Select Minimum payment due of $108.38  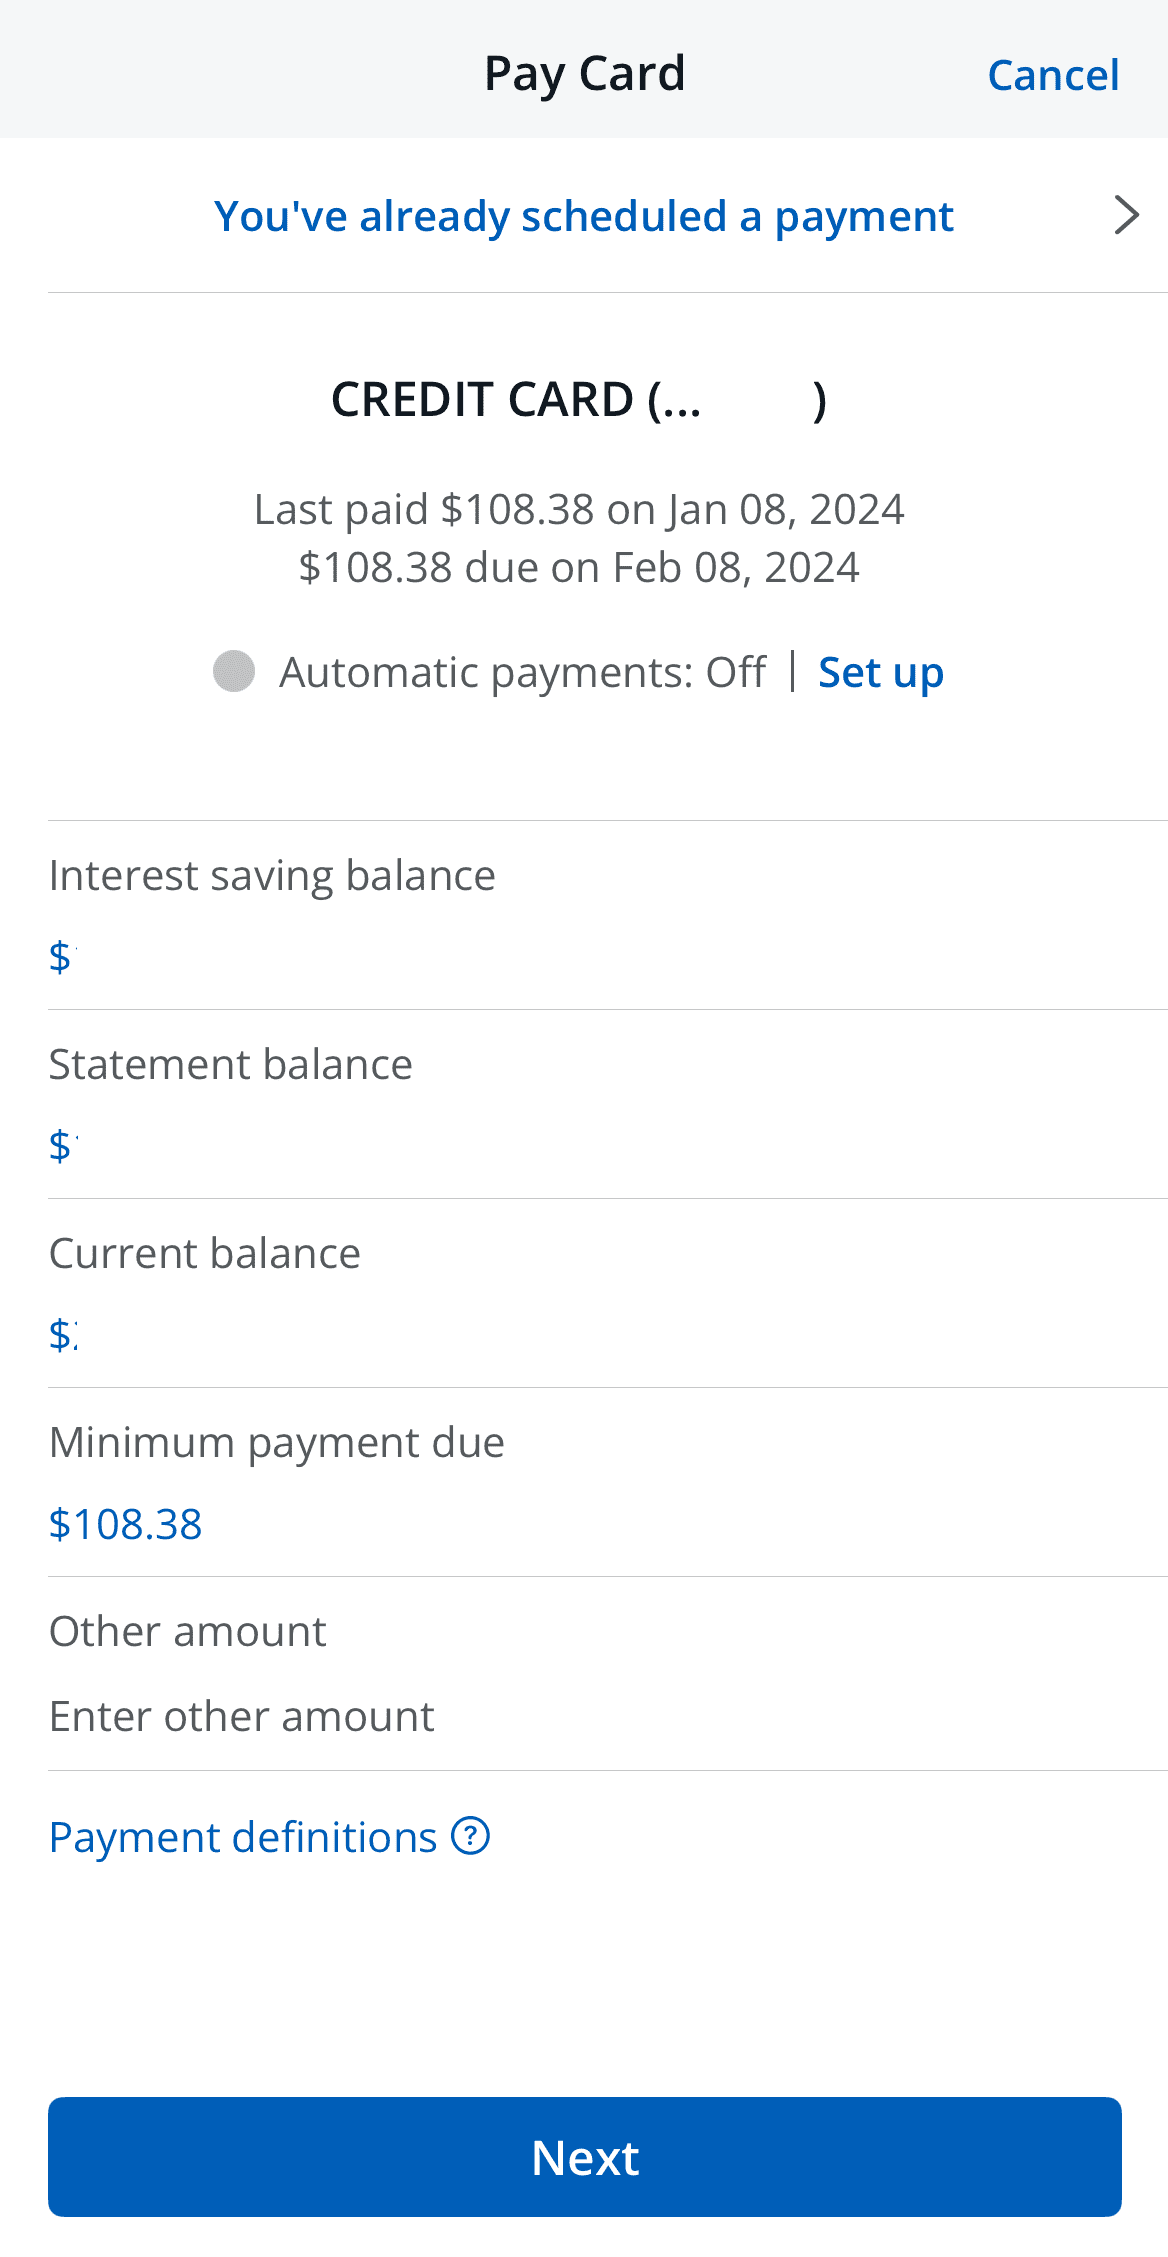(277, 1441)
